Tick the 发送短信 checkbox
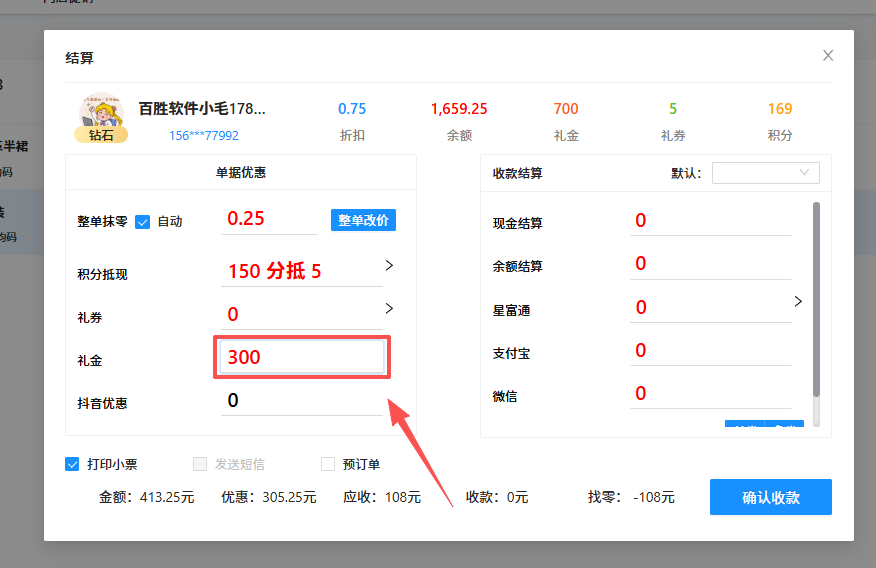The height and width of the screenshot is (568, 876). 200,464
